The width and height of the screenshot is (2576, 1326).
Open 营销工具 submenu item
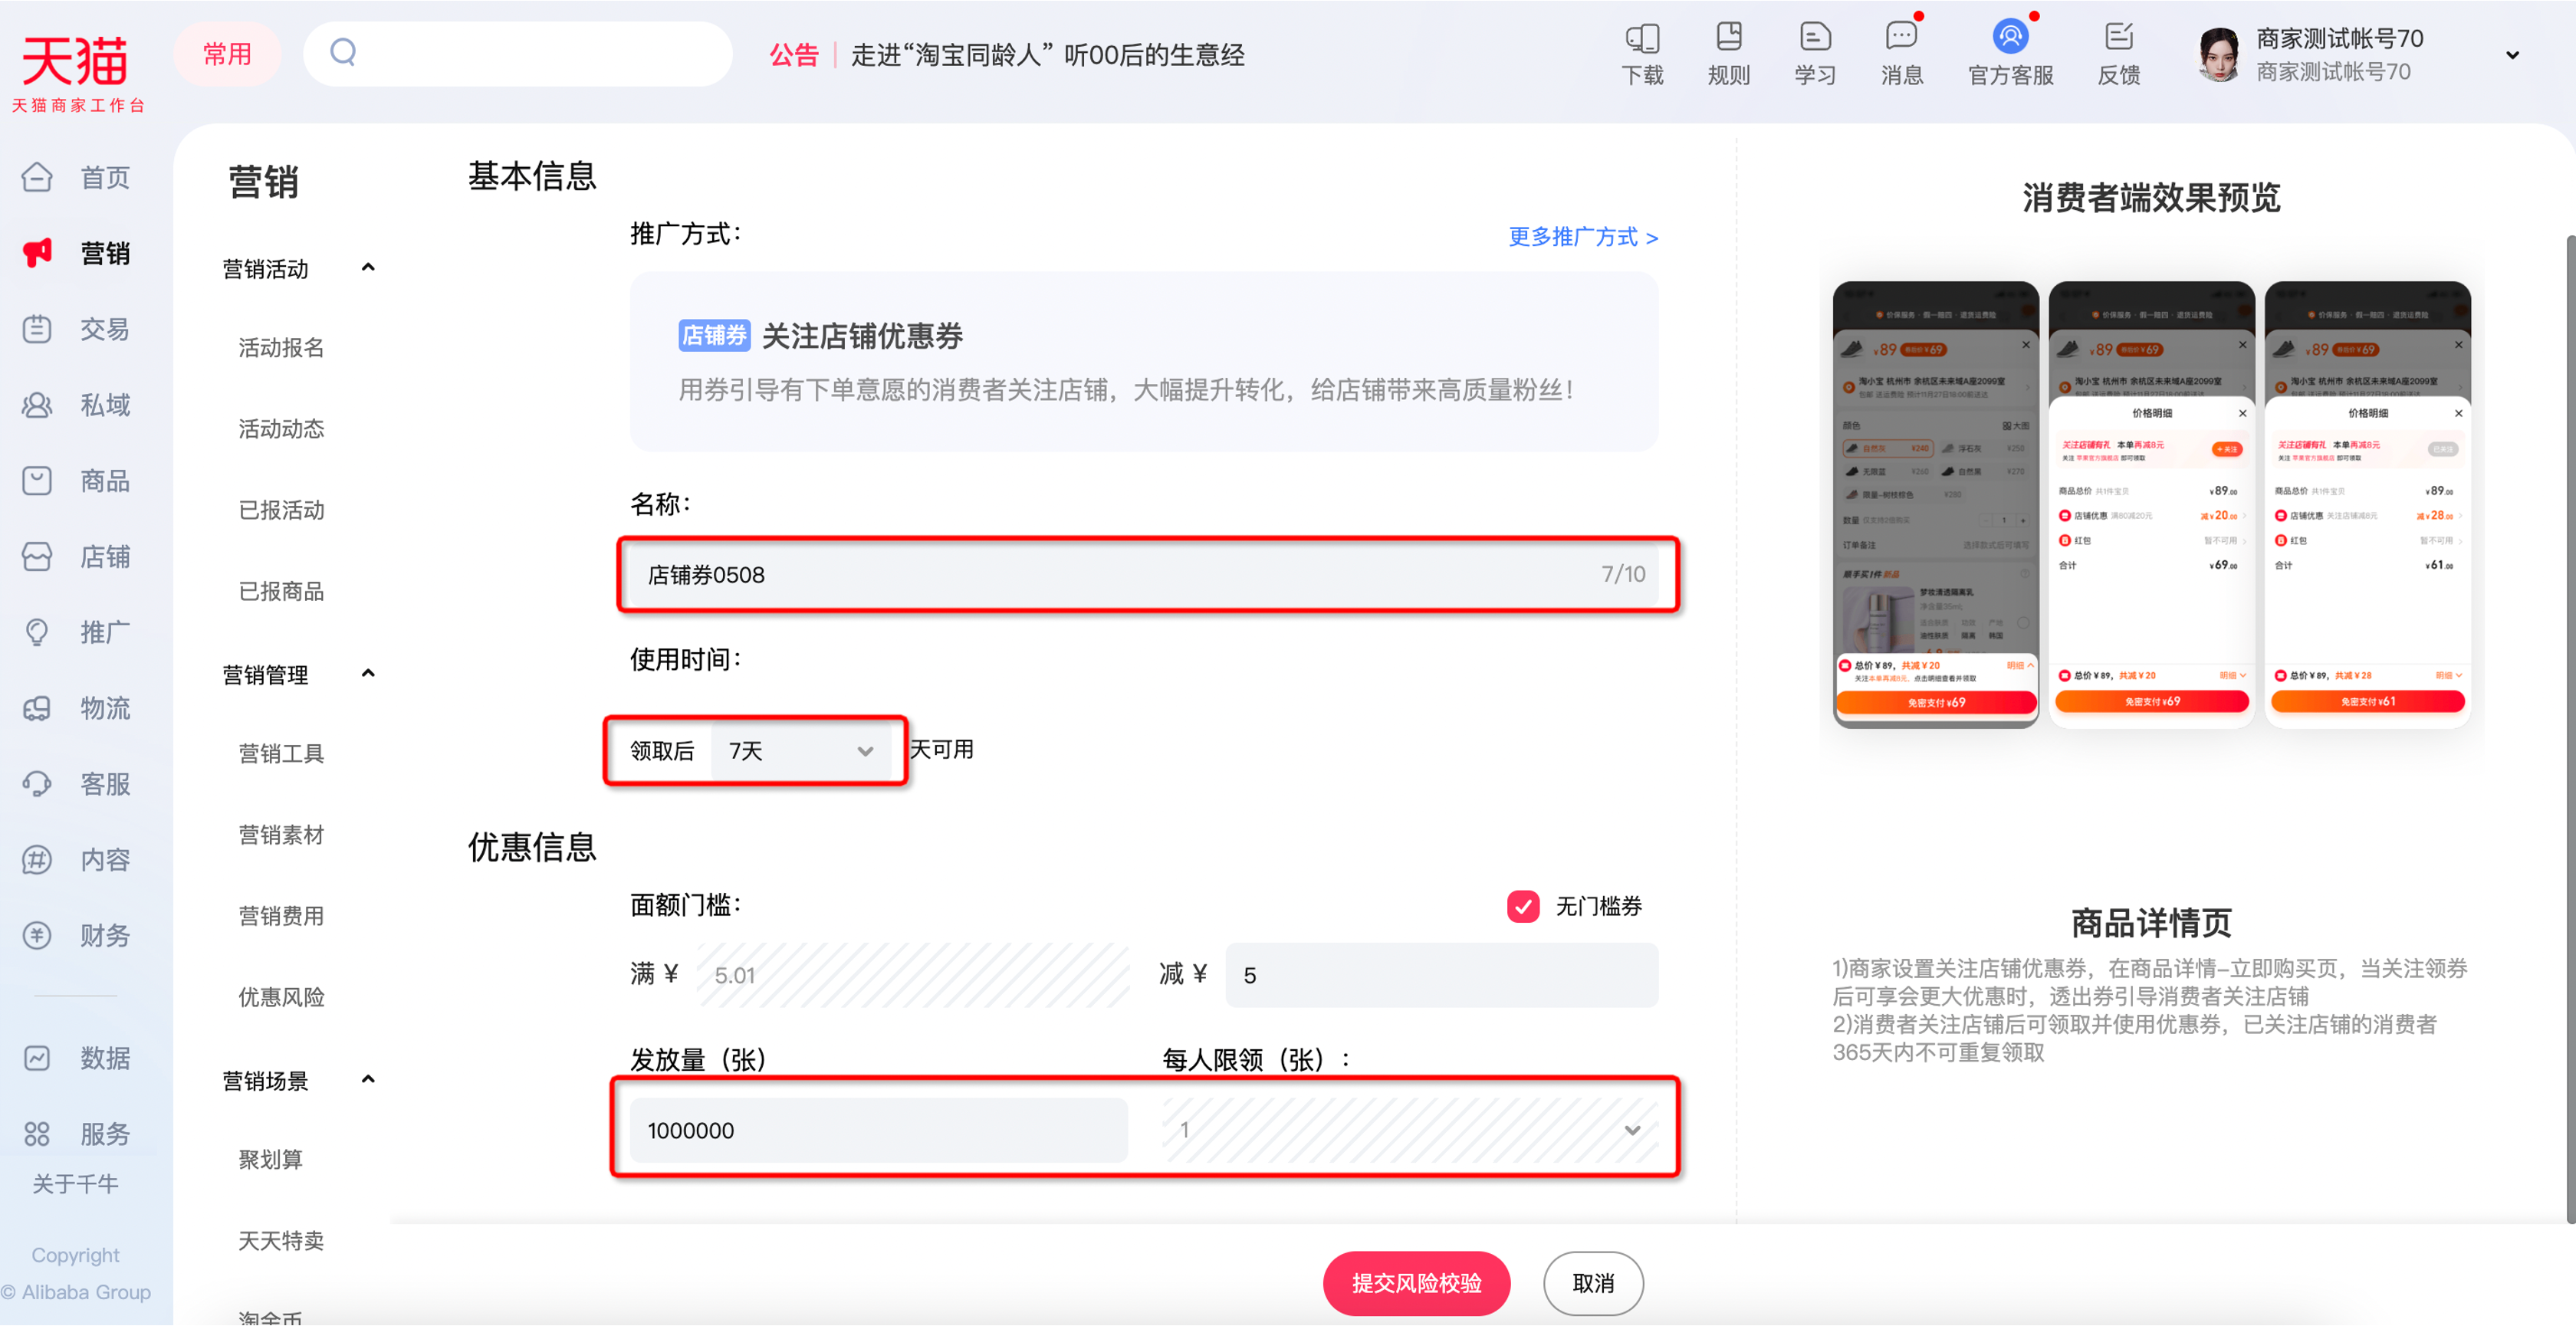click(x=282, y=754)
